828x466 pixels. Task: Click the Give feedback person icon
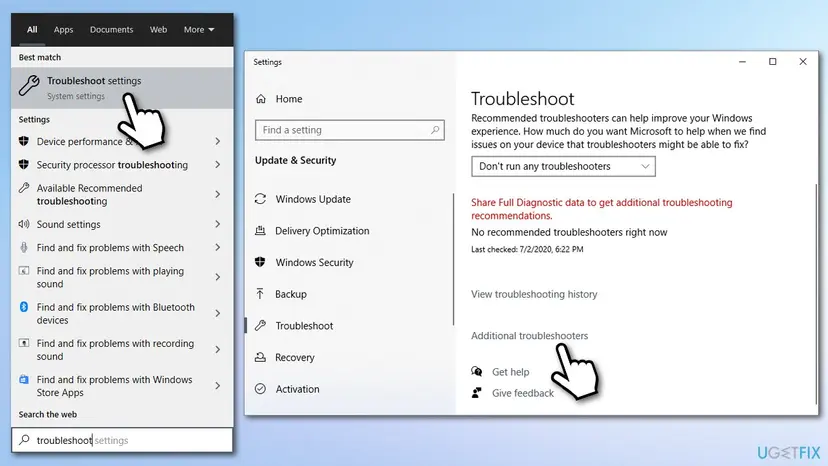[477, 393]
